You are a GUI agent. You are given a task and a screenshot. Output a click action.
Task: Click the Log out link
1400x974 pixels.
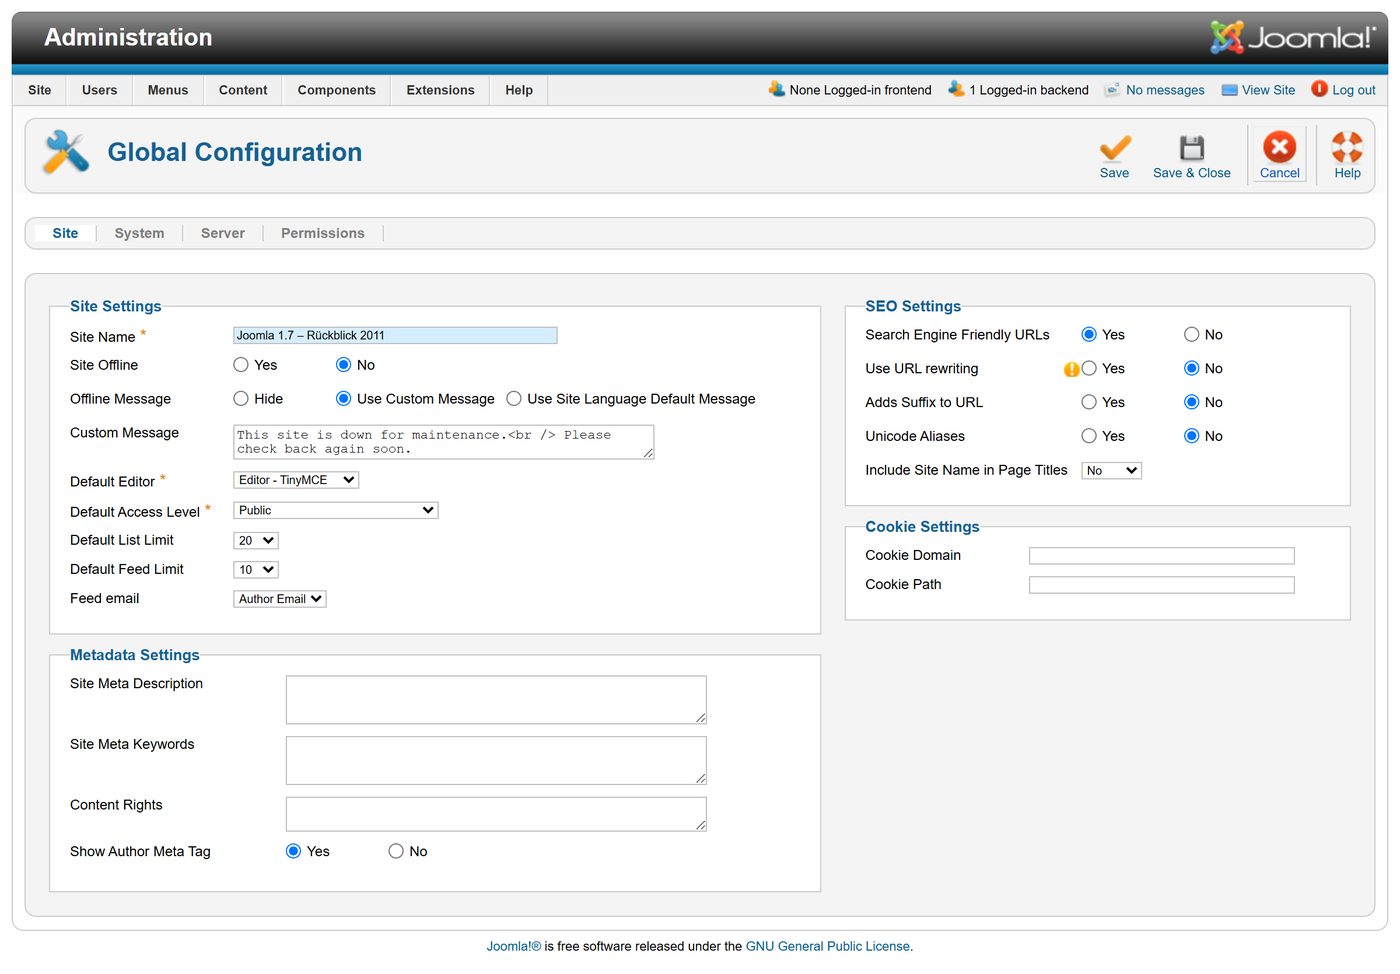1354,90
